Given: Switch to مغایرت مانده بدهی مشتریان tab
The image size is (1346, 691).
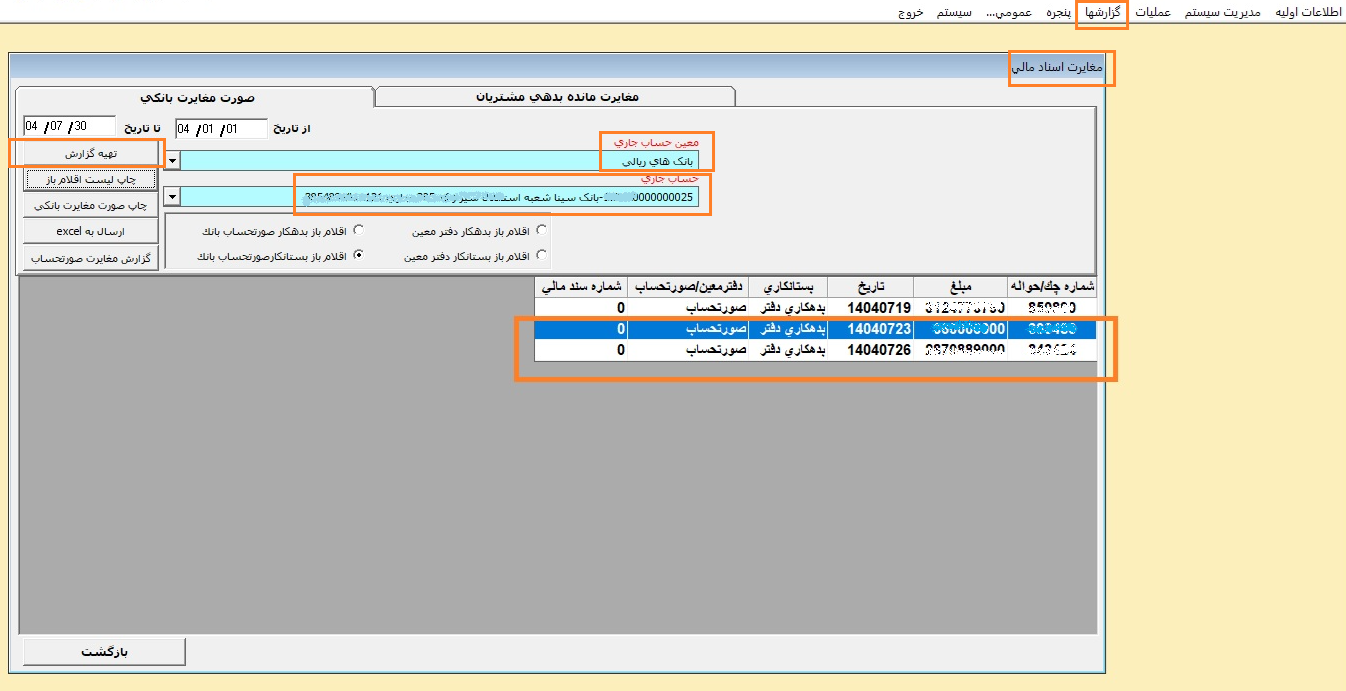Looking at the screenshot, I should 555,97.
